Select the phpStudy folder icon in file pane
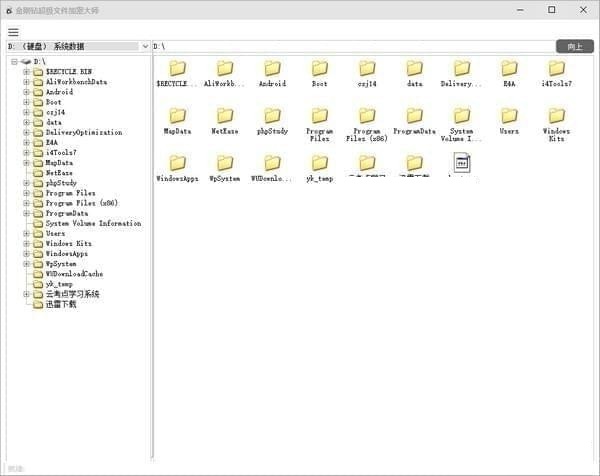600x476 pixels. (272, 116)
